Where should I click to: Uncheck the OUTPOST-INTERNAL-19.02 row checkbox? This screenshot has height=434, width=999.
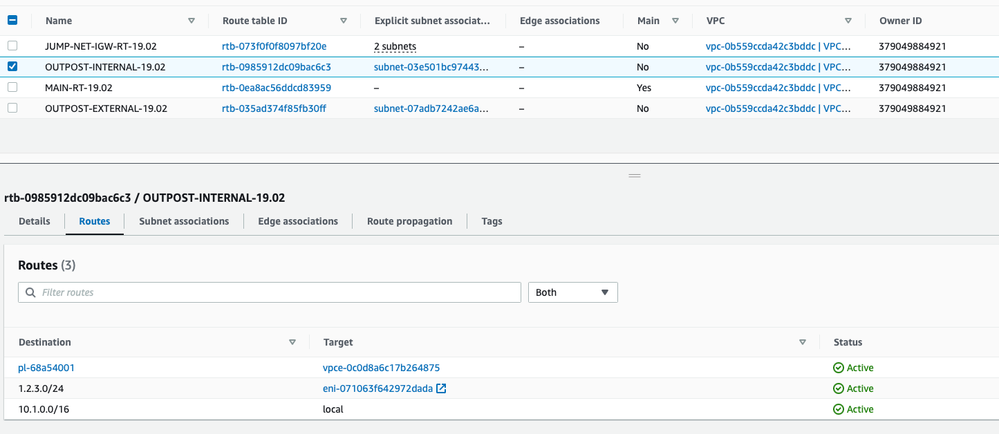(13, 67)
